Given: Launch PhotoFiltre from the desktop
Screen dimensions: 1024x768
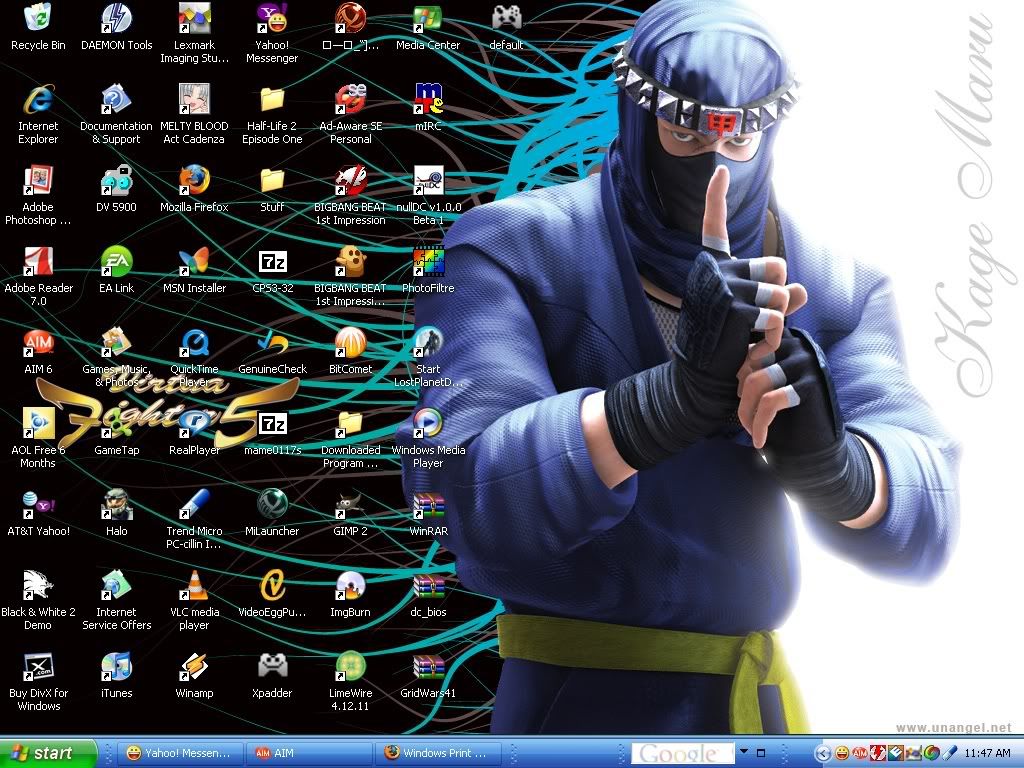Looking at the screenshot, I should tap(428, 261).
